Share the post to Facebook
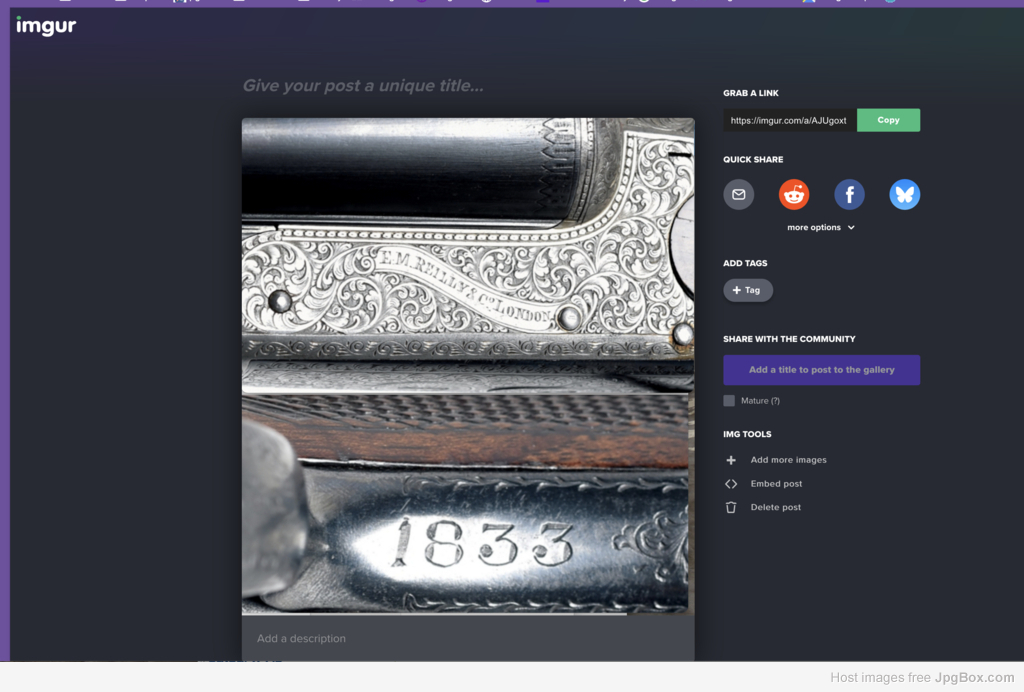1024x692 pixels. (850, 195)
